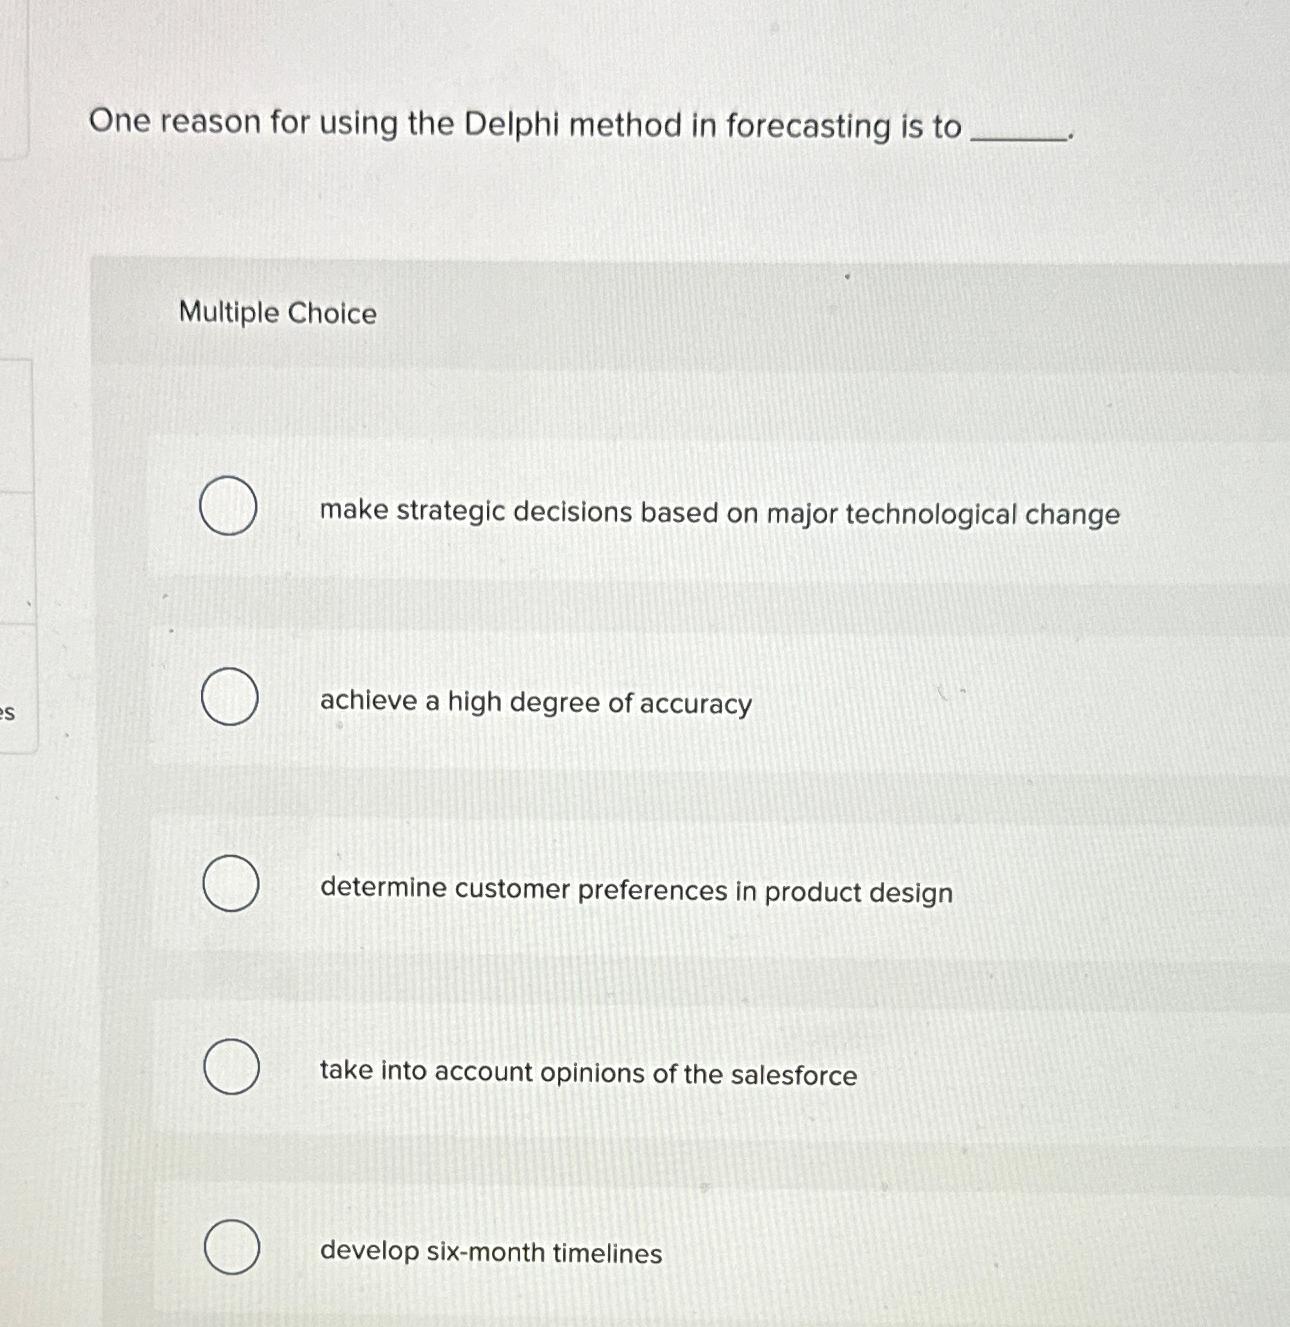Select the radio button for high degree of accuracy
Viewport: 1290px width, 1327px height.
[x=229, y=698]
